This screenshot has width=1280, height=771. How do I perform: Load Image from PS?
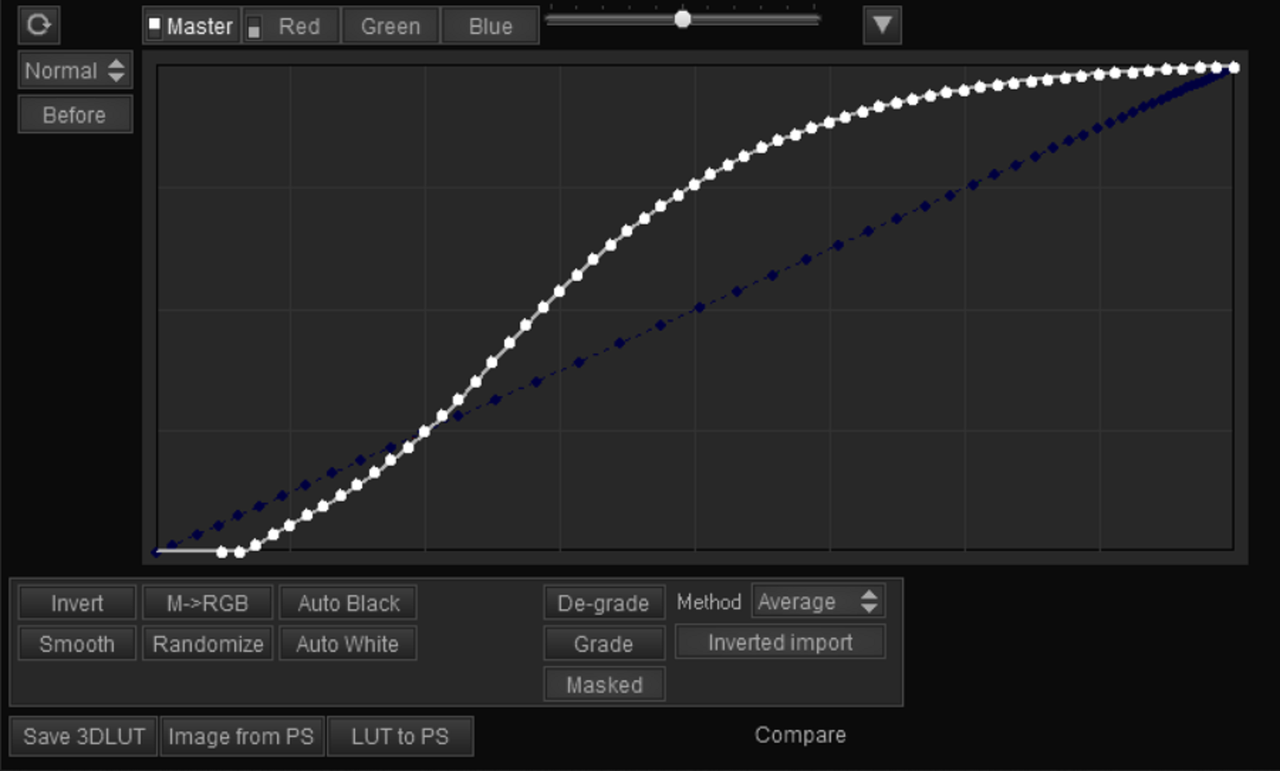coord(241,737)
